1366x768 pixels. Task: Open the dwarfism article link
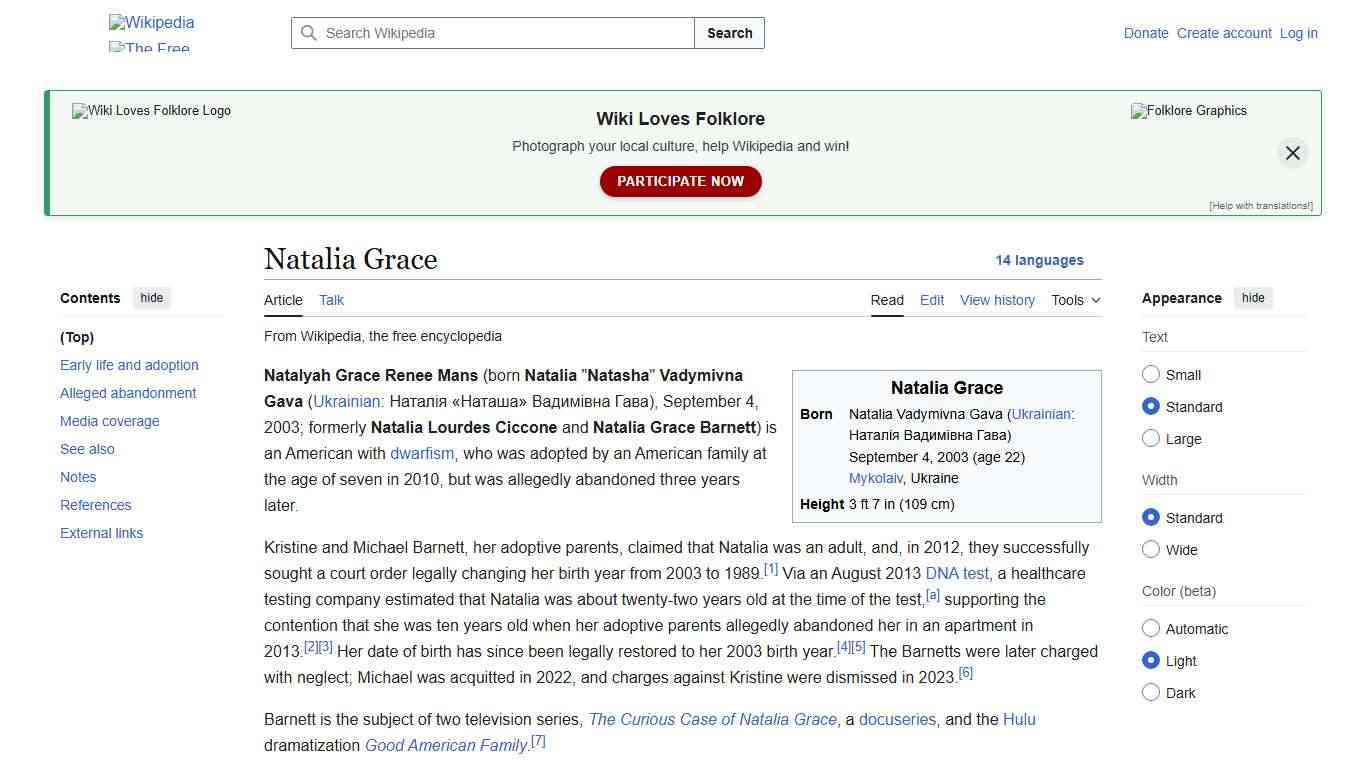click(x=421, y=453)
